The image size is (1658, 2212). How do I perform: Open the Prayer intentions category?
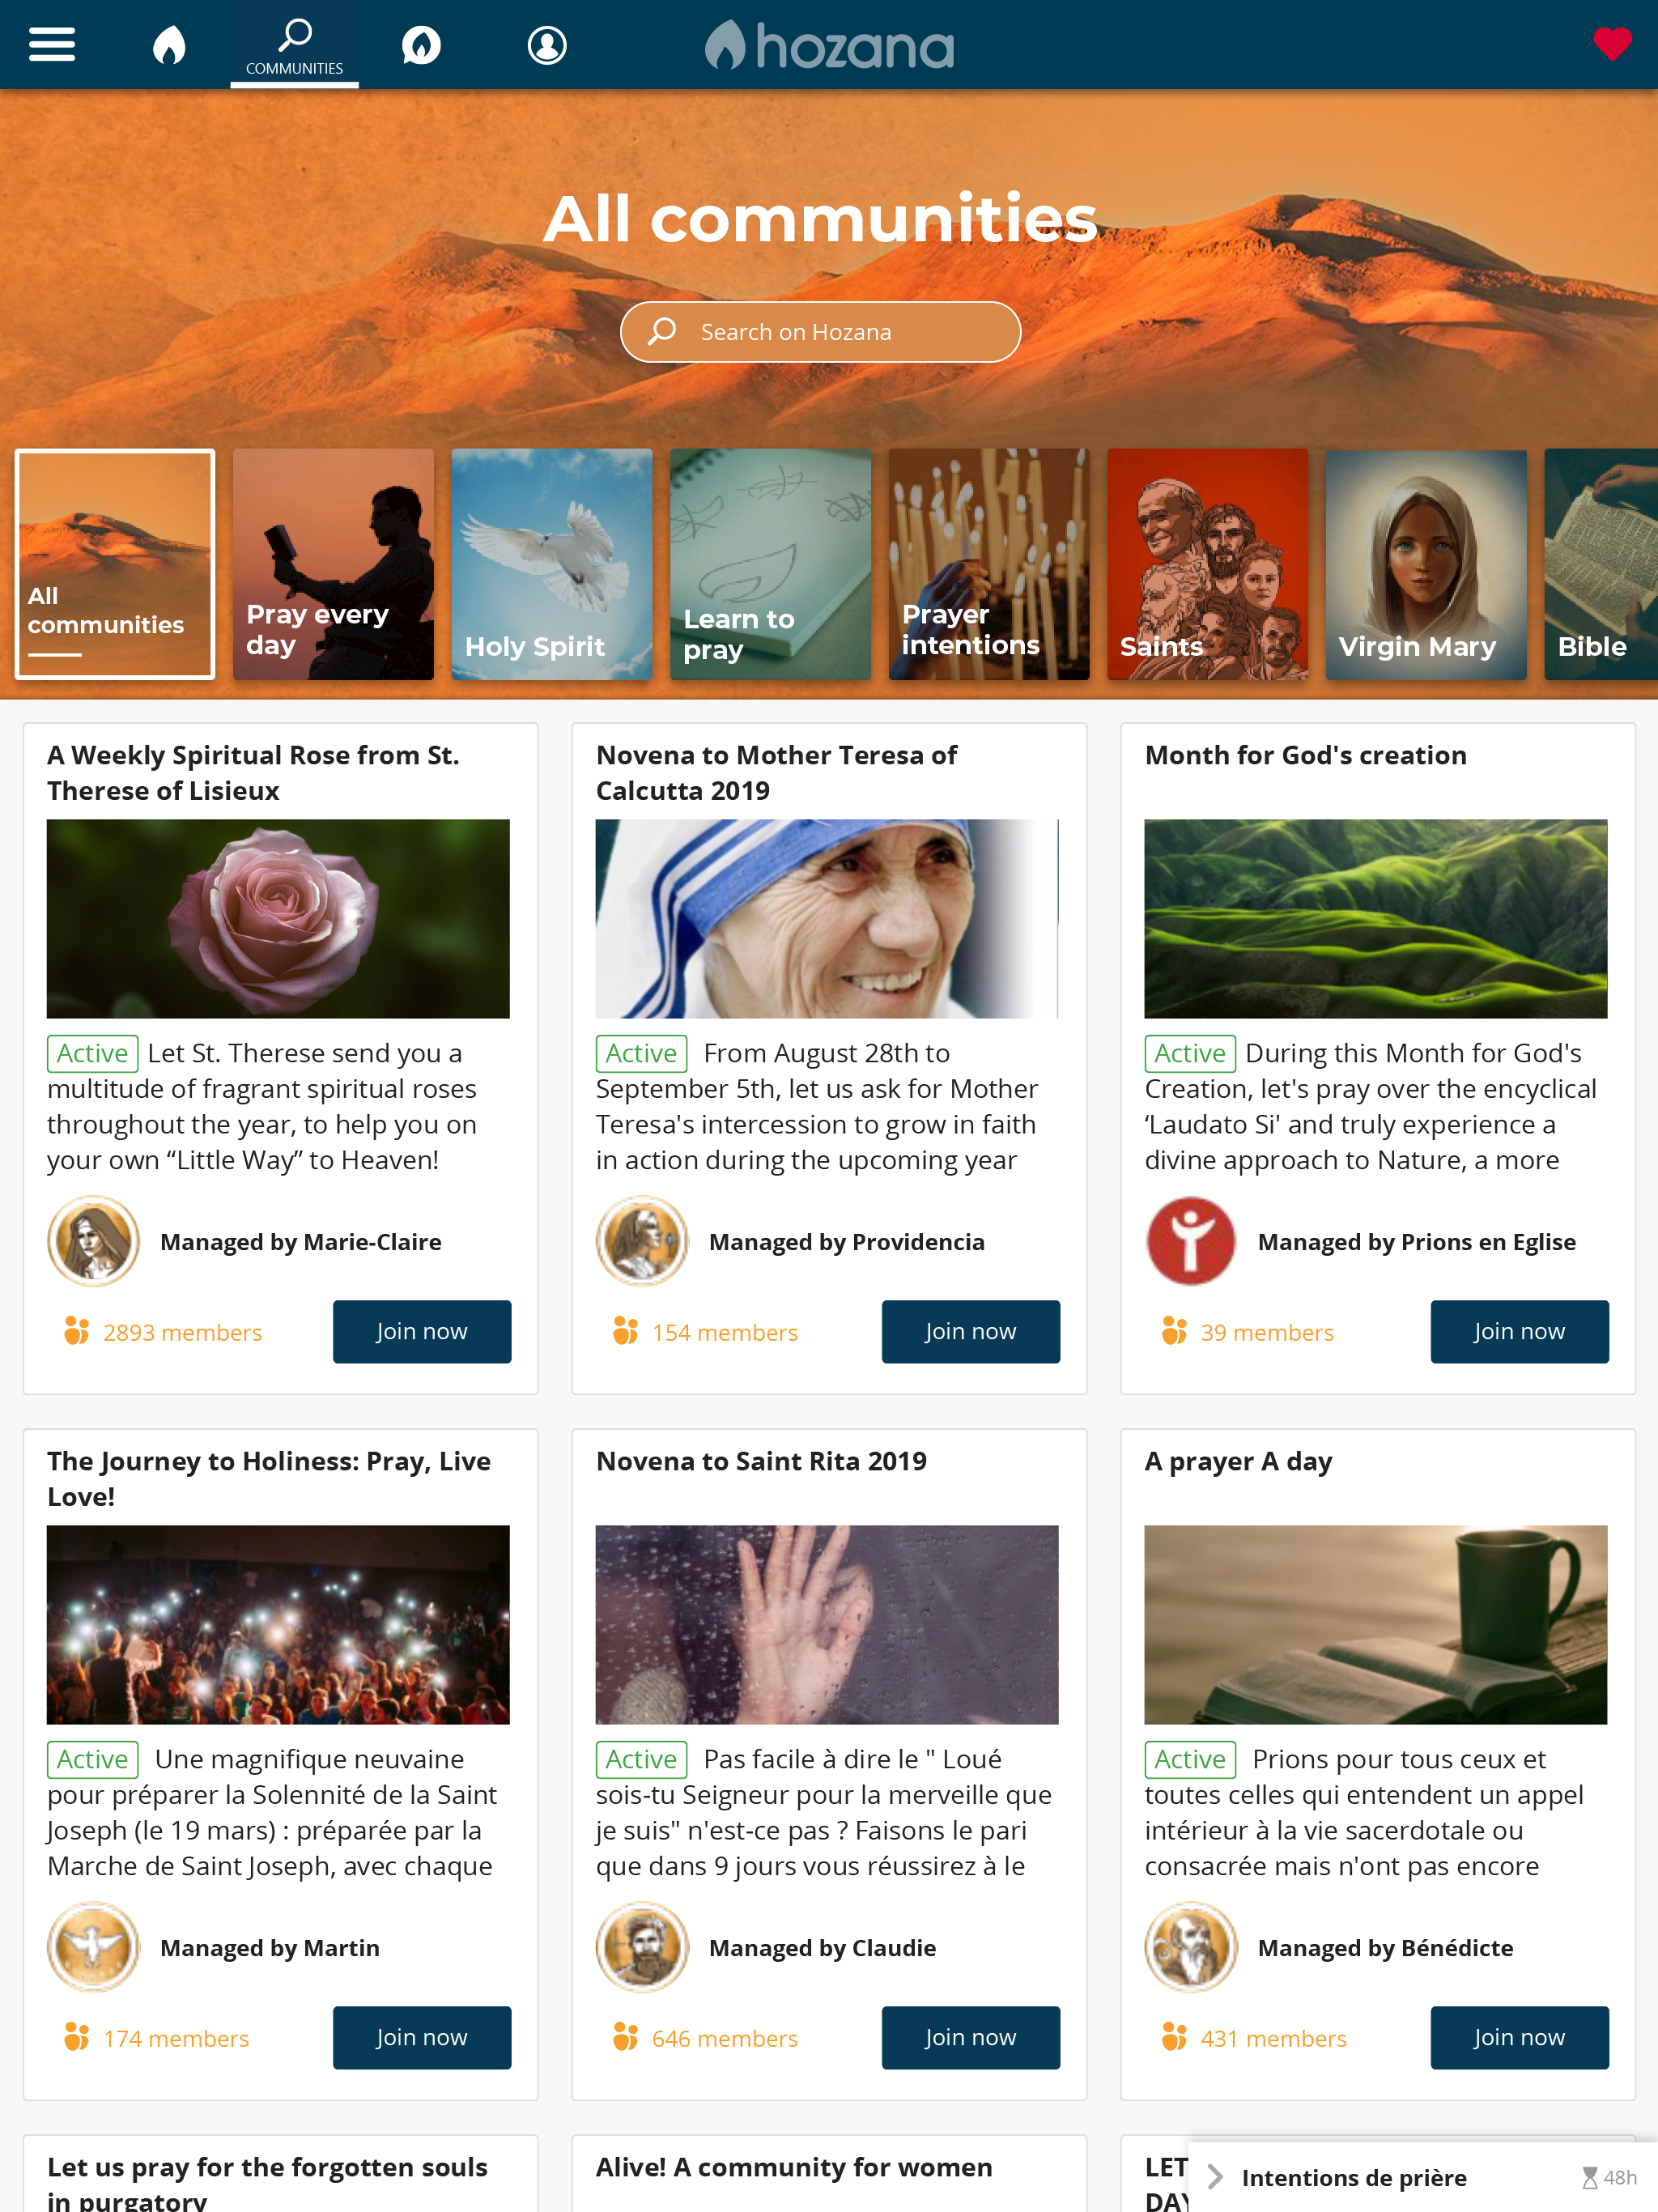(x=989, y=564)
